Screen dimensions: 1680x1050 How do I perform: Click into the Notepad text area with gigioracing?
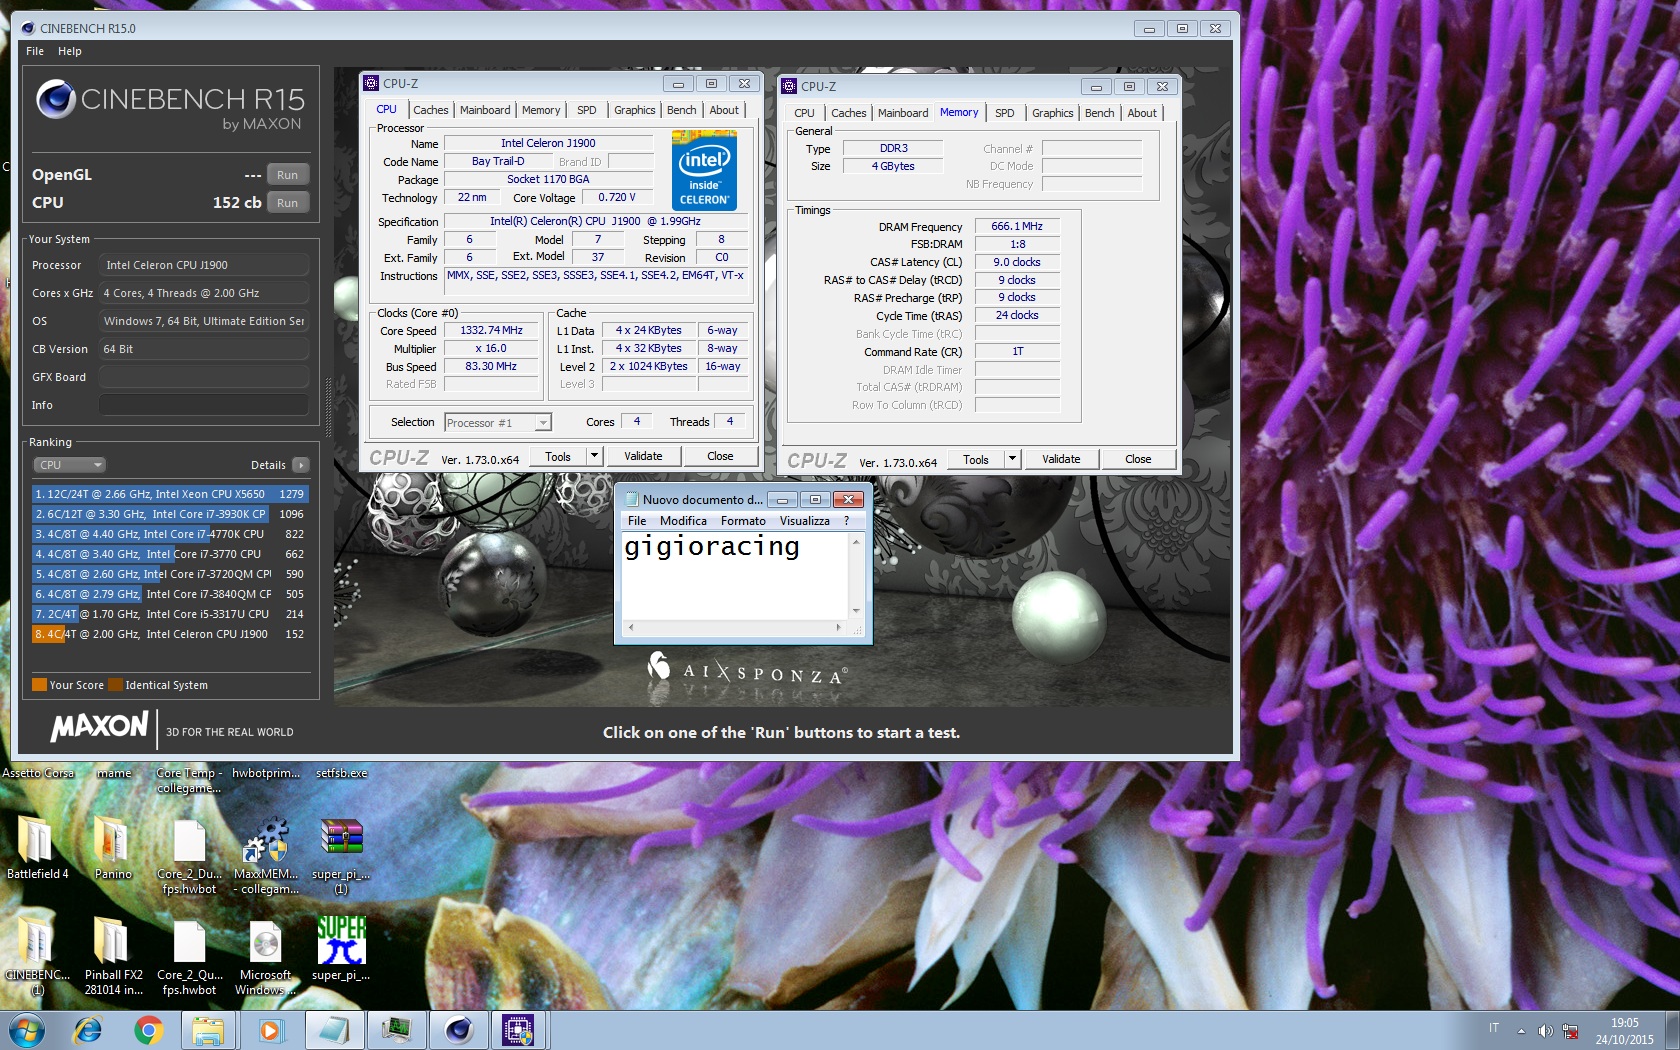[x=735, y=575]
